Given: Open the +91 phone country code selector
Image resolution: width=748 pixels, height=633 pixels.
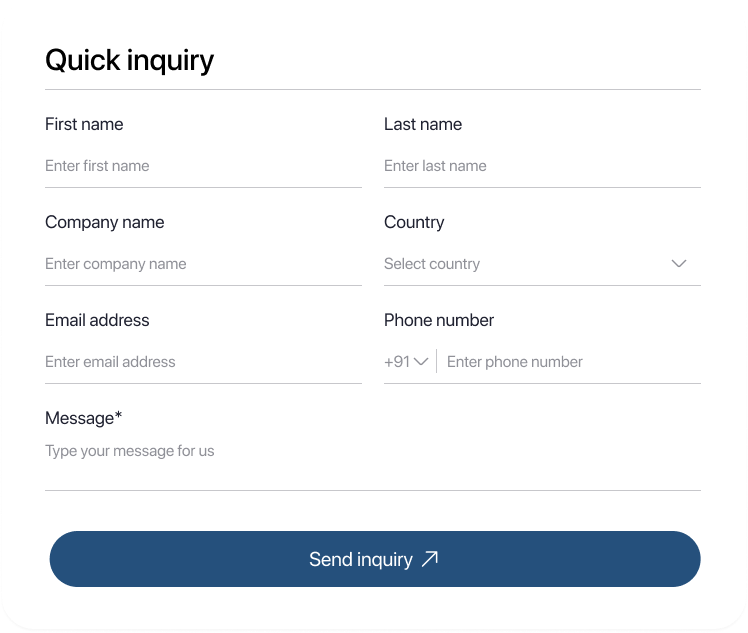Looking at the screenshot, I should (x=406, y=362).
